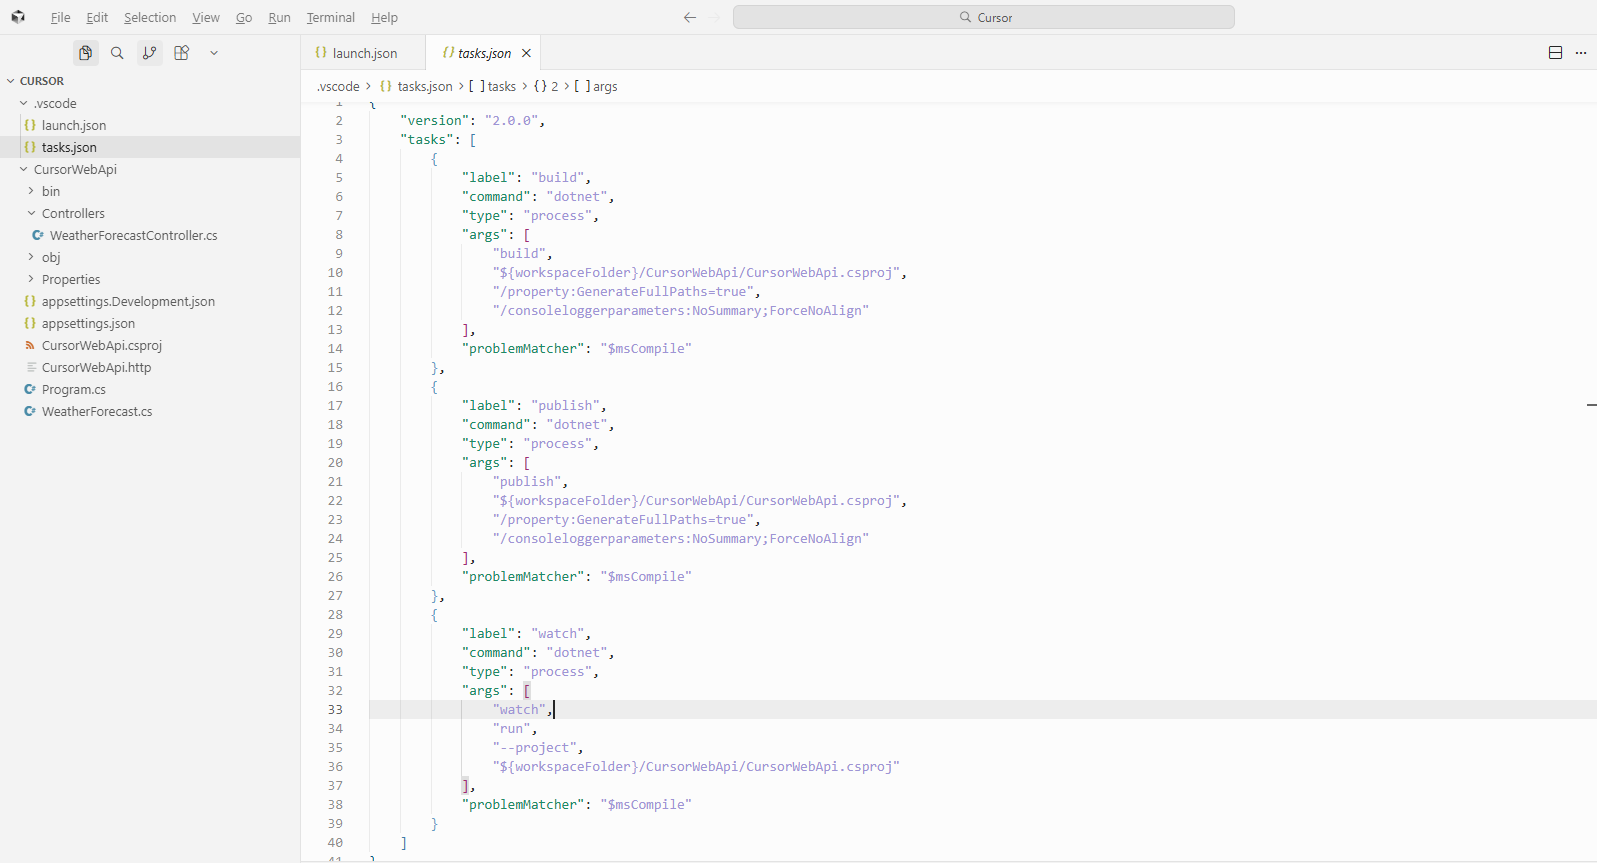Click the "--project" argument text
1597x863 pixels.
(x=534, y=748)
